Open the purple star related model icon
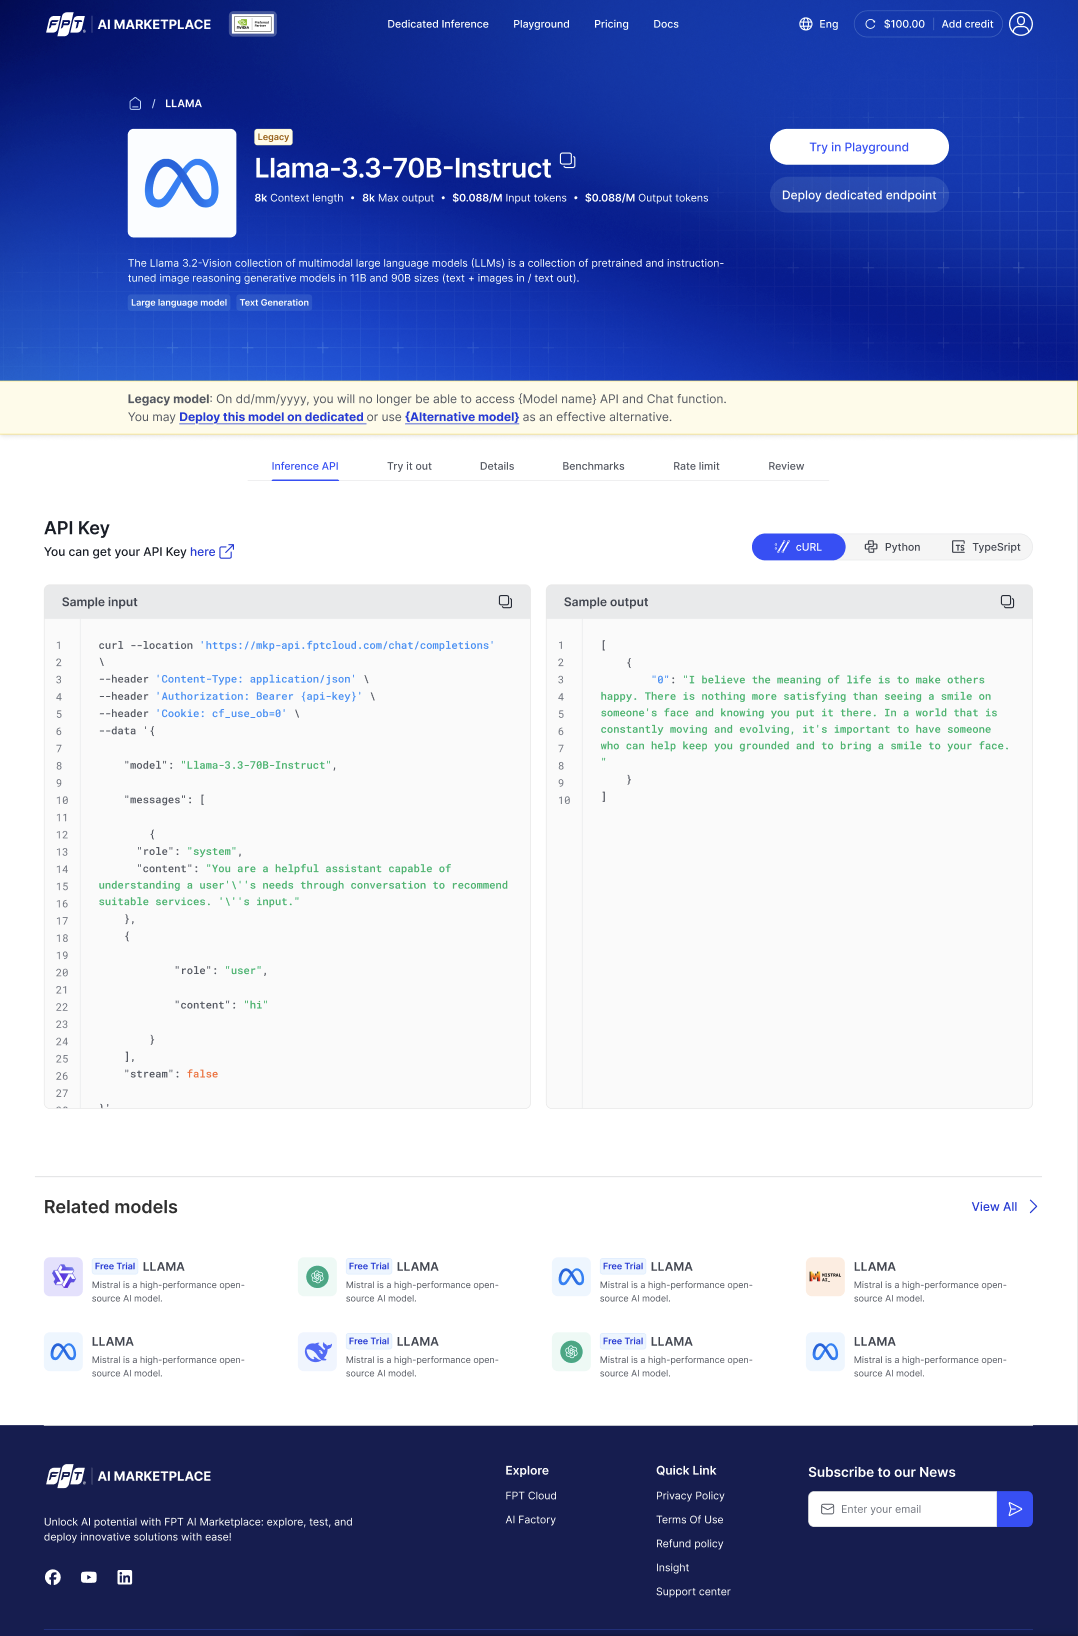This screenshot has height=1636, width=1078. [64, 1277]
